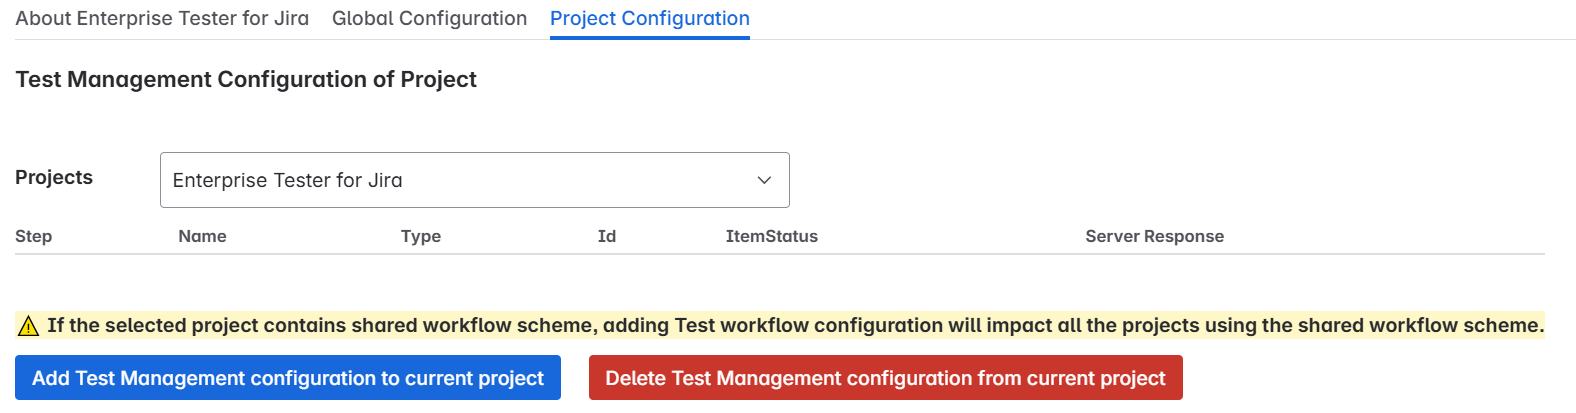The height and width of the screenshot is (413, 1576).
Task: Click the Id column header
Action: [607, 236]
